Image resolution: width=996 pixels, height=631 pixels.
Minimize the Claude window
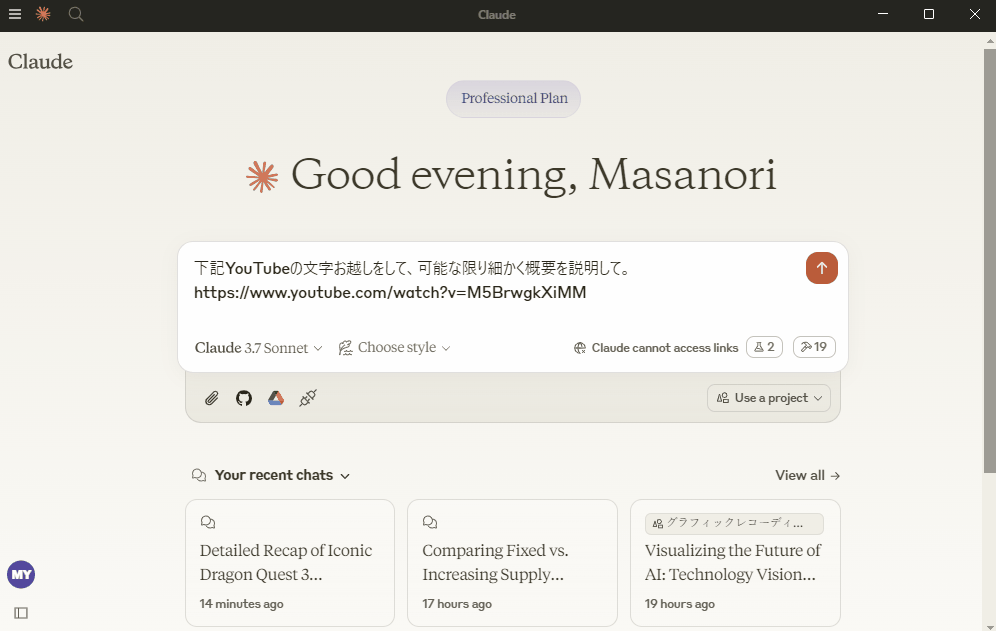point(883,14)
